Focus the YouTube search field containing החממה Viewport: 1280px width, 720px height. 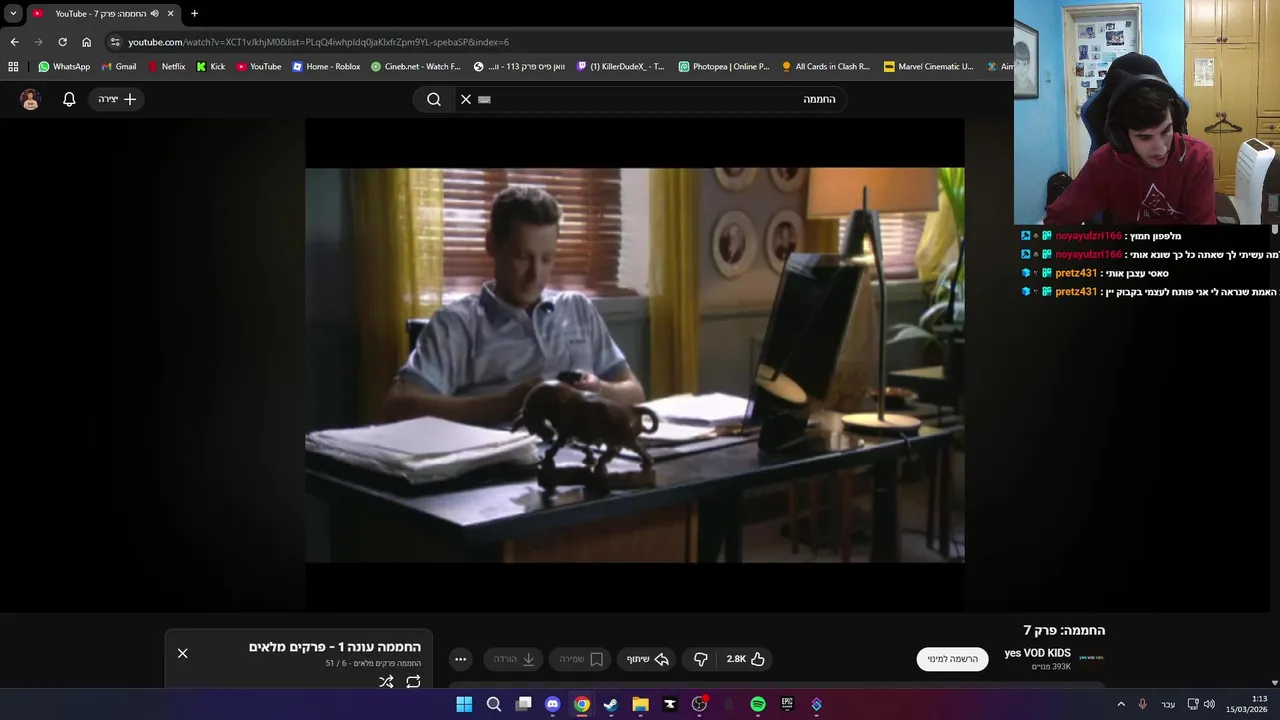(650, 99)
